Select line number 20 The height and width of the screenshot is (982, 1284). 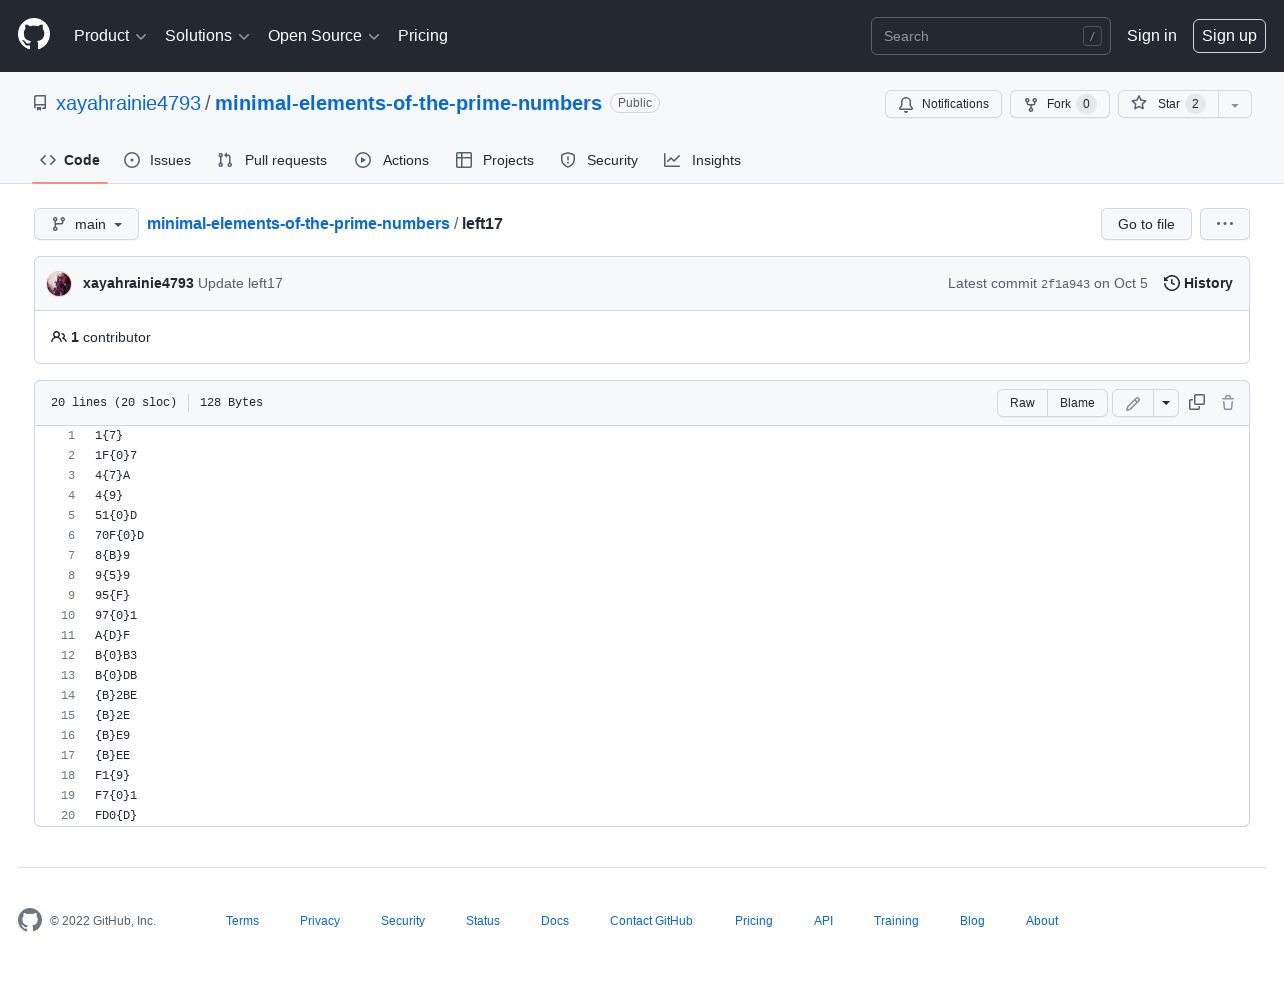click(68, 816)
